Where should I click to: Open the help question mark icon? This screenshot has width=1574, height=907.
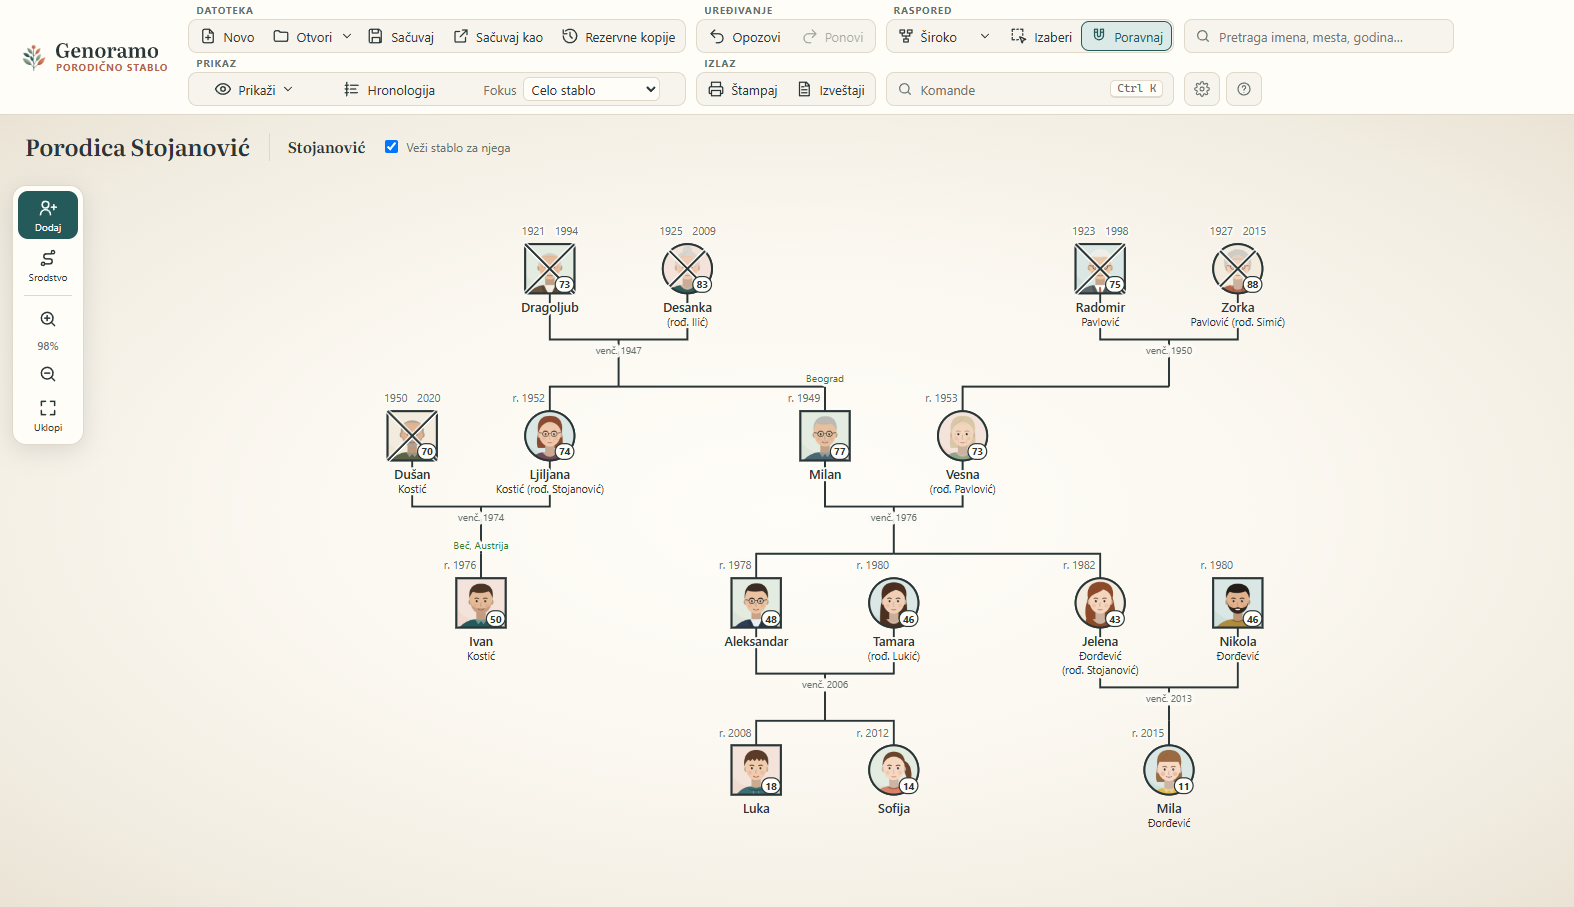click(1244, 89)
